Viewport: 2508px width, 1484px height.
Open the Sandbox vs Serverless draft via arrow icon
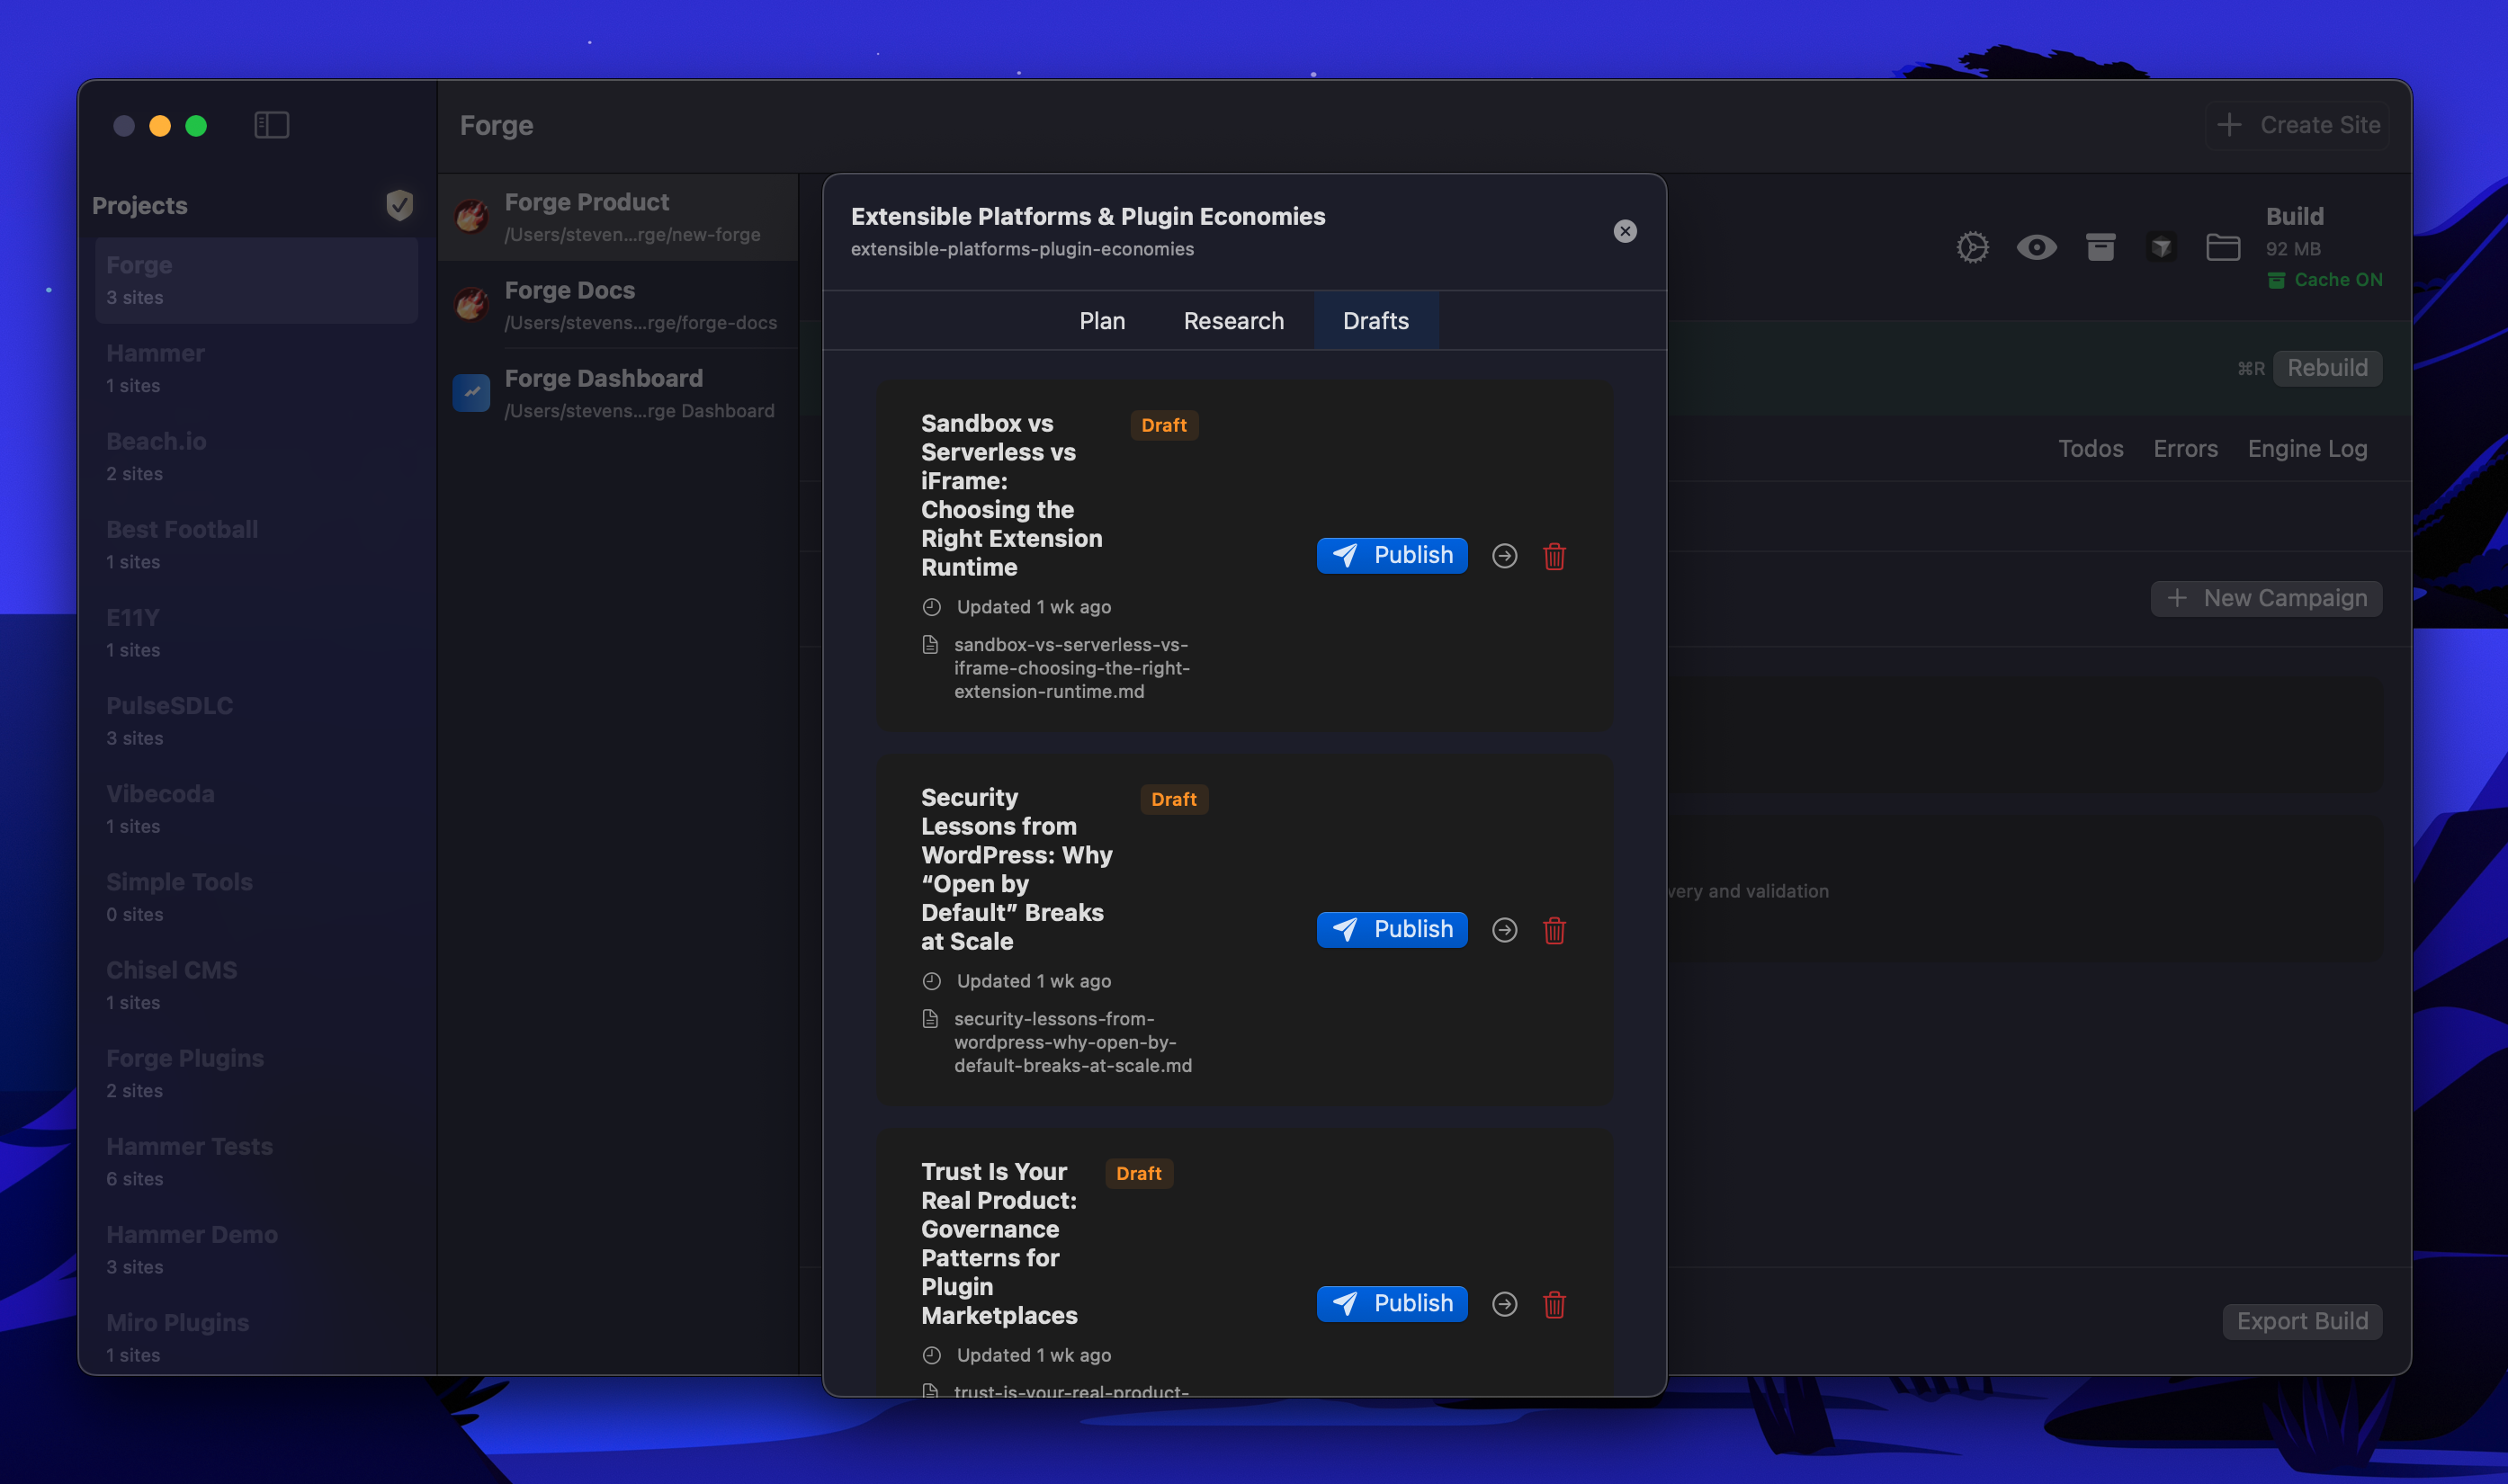point(1504,556)
